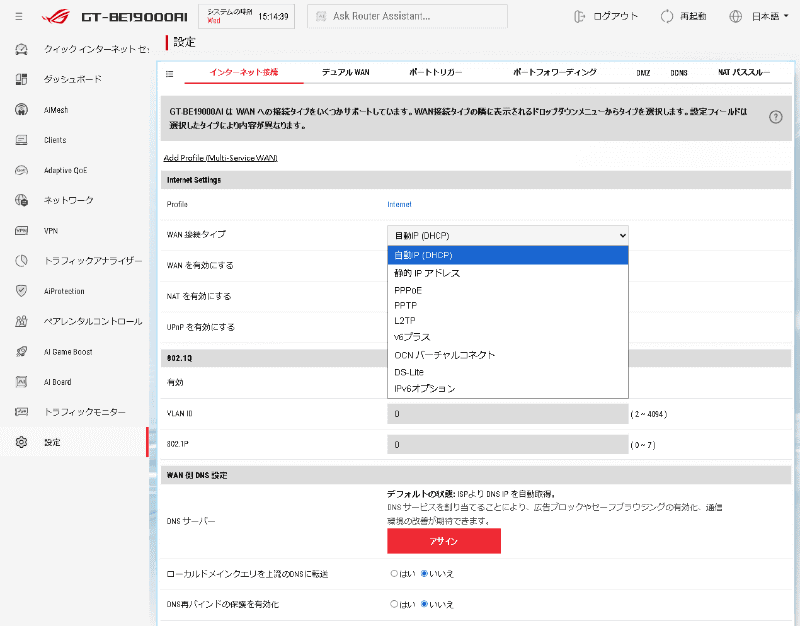Open the ダッシュボード dashboard icon
The image size is (800, 626).
point(21,79)
